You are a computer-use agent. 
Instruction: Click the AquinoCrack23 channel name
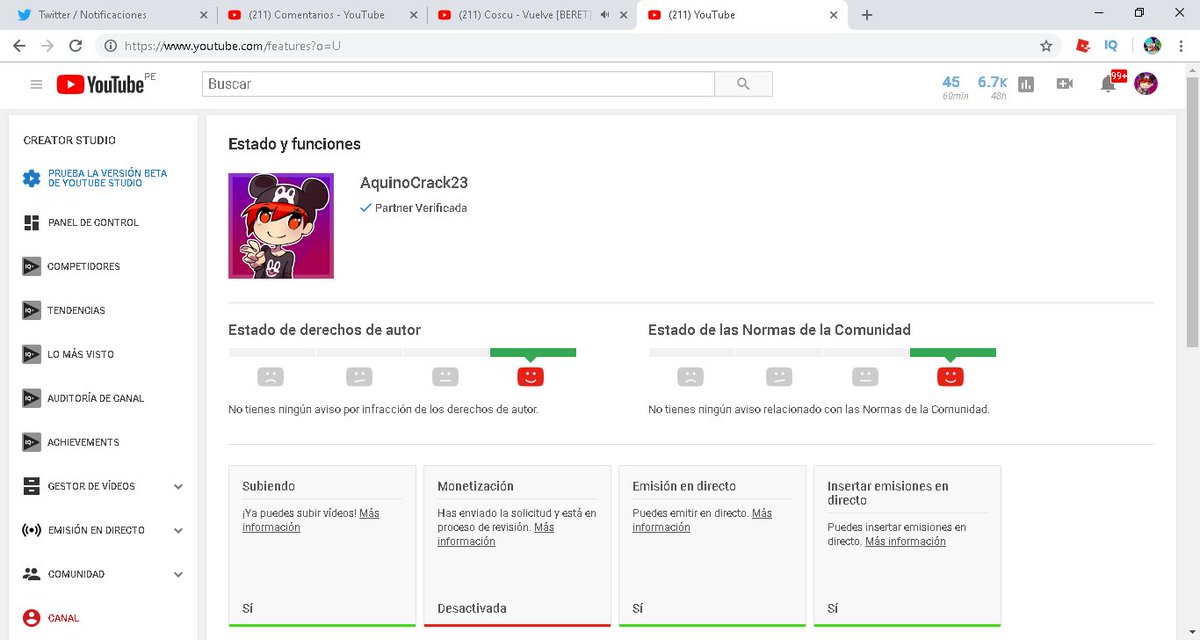coord(414,183)
